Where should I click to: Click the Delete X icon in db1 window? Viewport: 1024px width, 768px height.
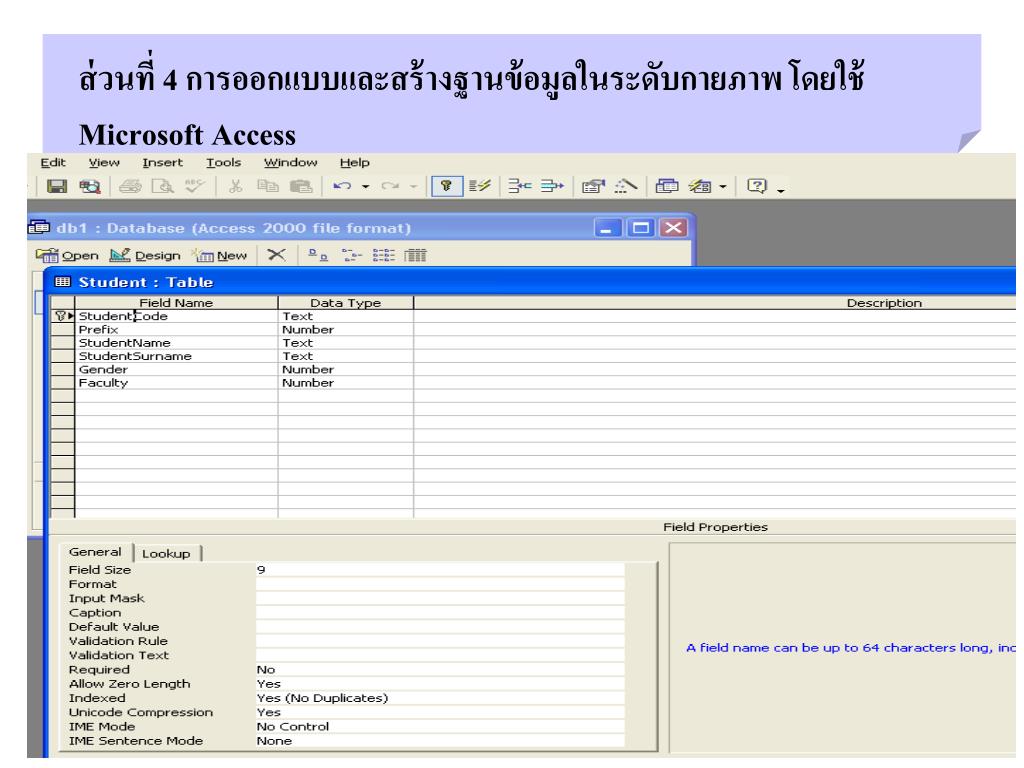[277, 255]
